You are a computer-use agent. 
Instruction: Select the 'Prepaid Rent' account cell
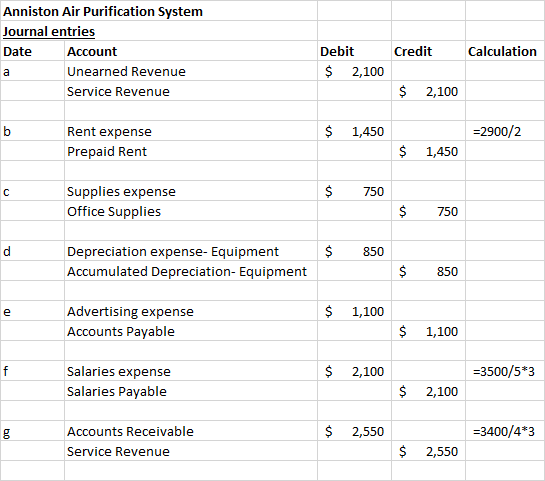tap(191, 151)
